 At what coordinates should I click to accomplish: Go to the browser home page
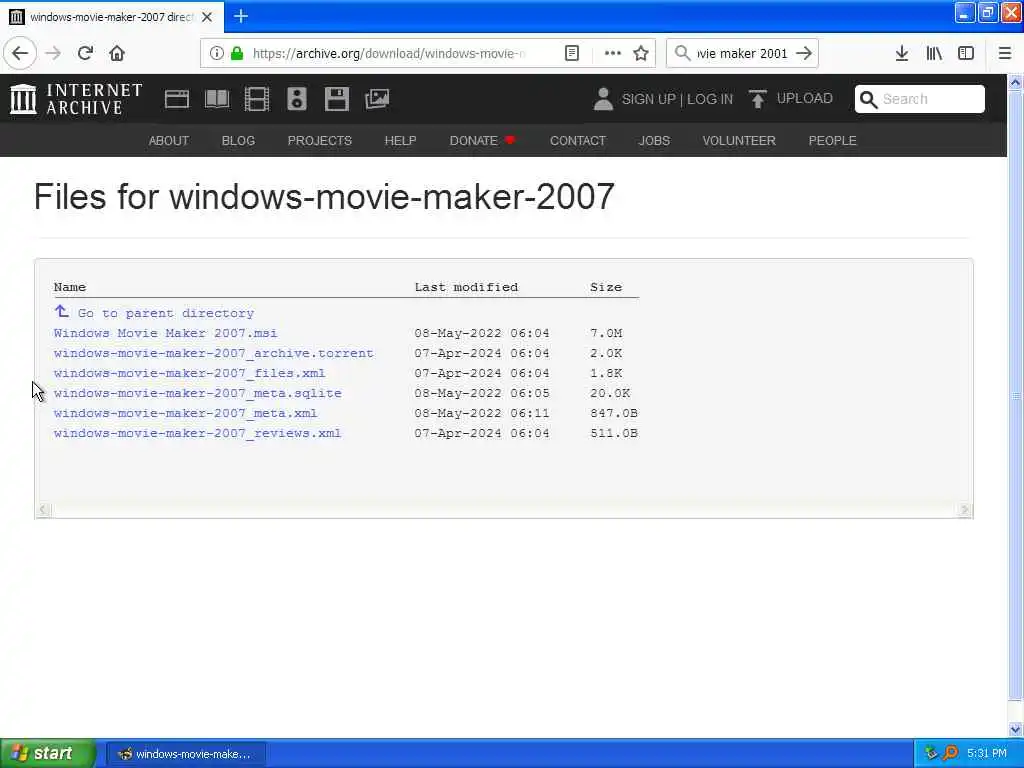117,53
